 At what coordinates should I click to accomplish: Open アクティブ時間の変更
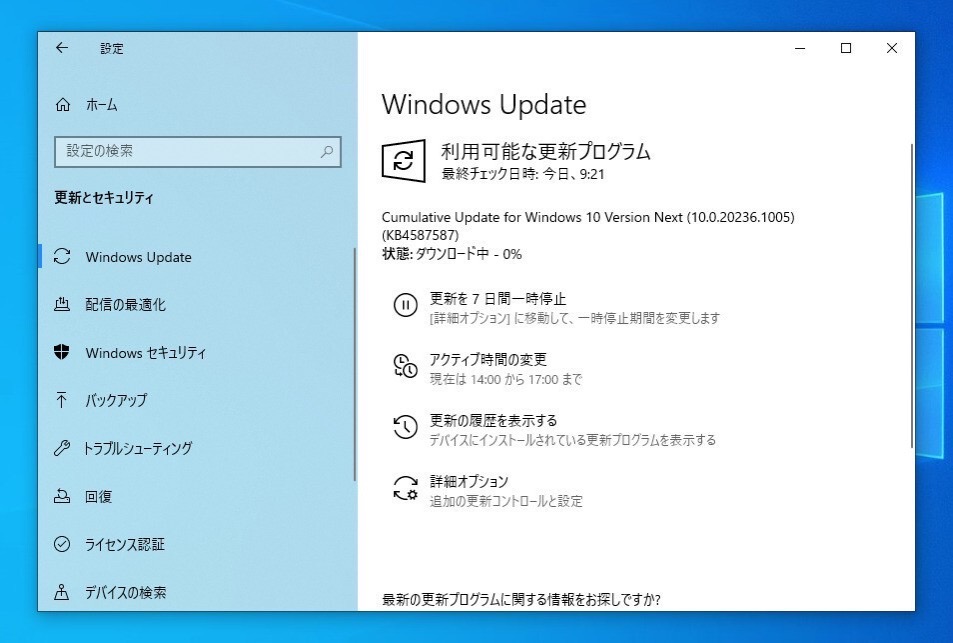488,359
